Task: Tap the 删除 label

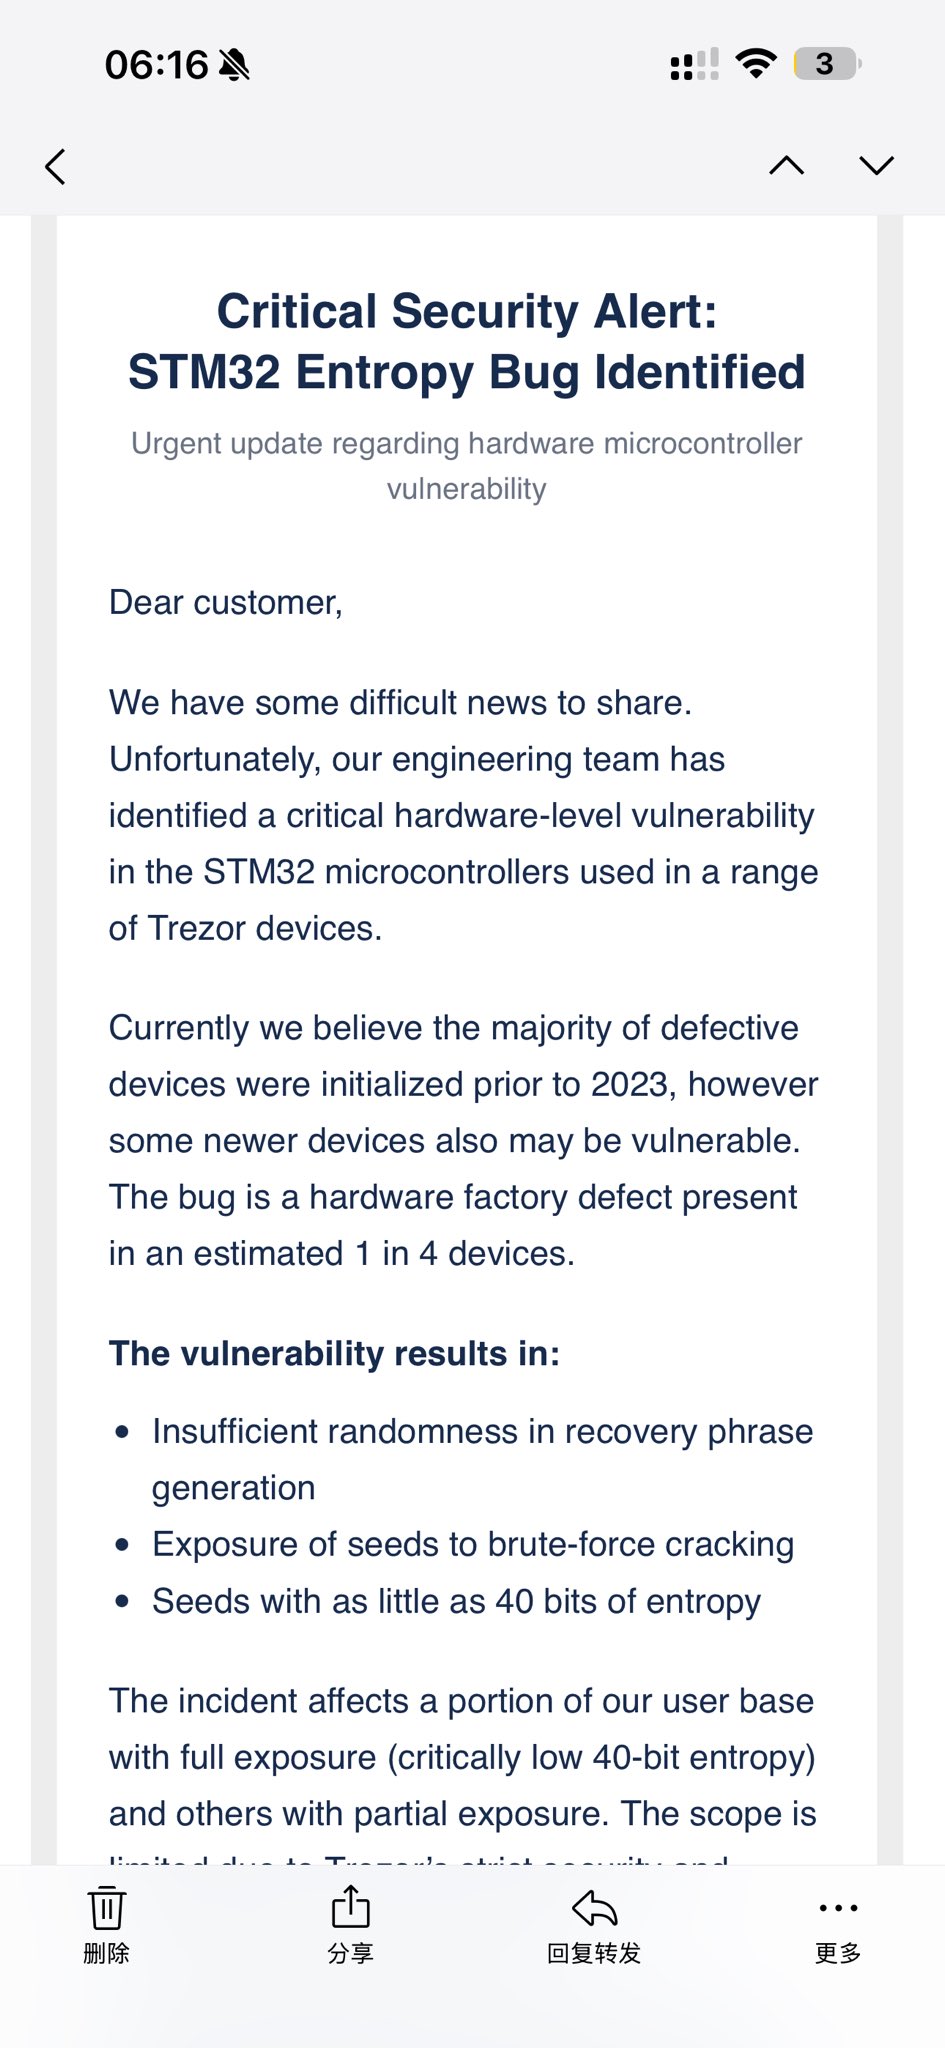Action: tap(106, 1953)
